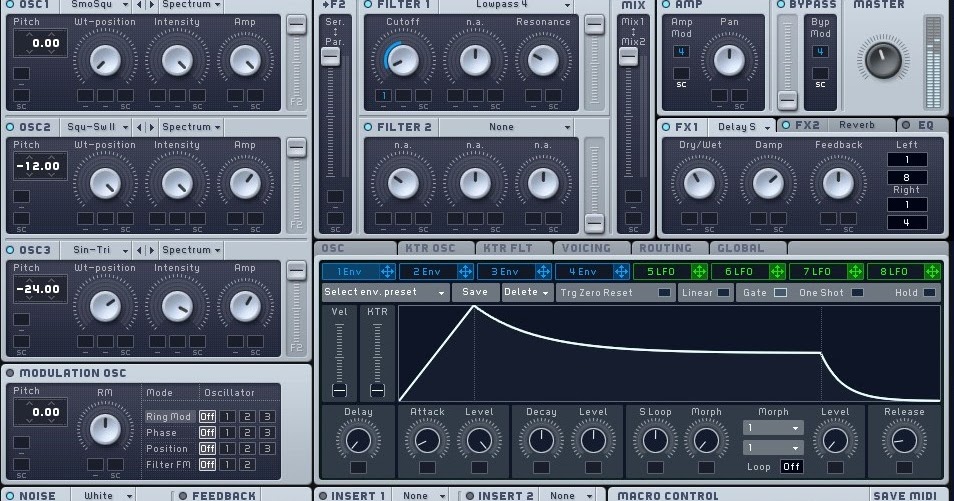Select next wavetable arrow for OSC2

[152, 127]
